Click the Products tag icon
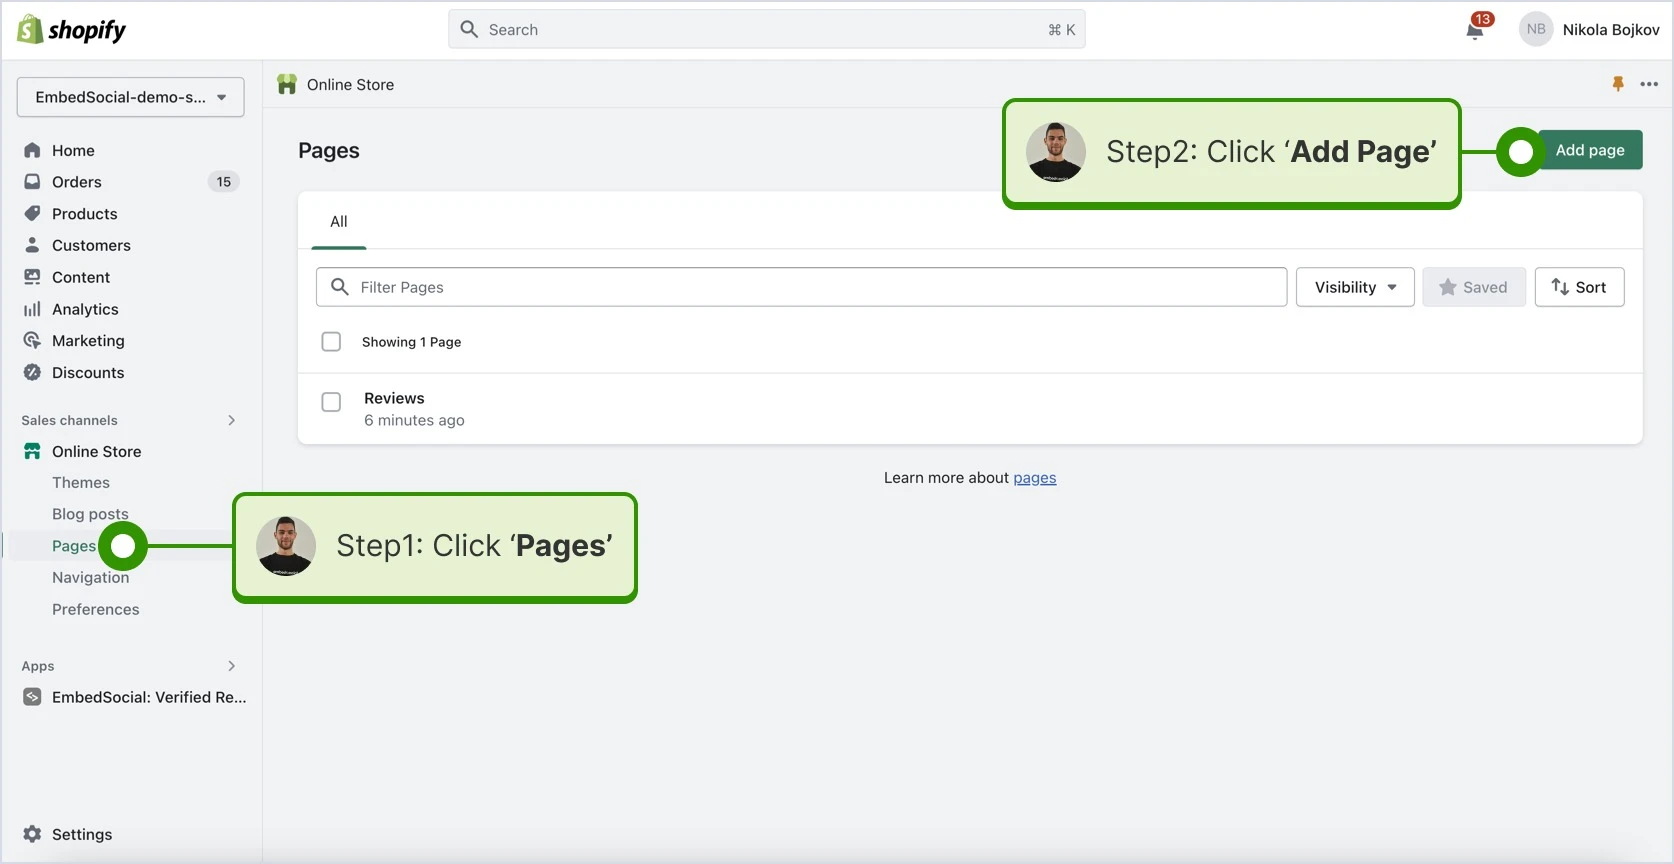This screenshot has height=864, width=1674. (32, 214)
